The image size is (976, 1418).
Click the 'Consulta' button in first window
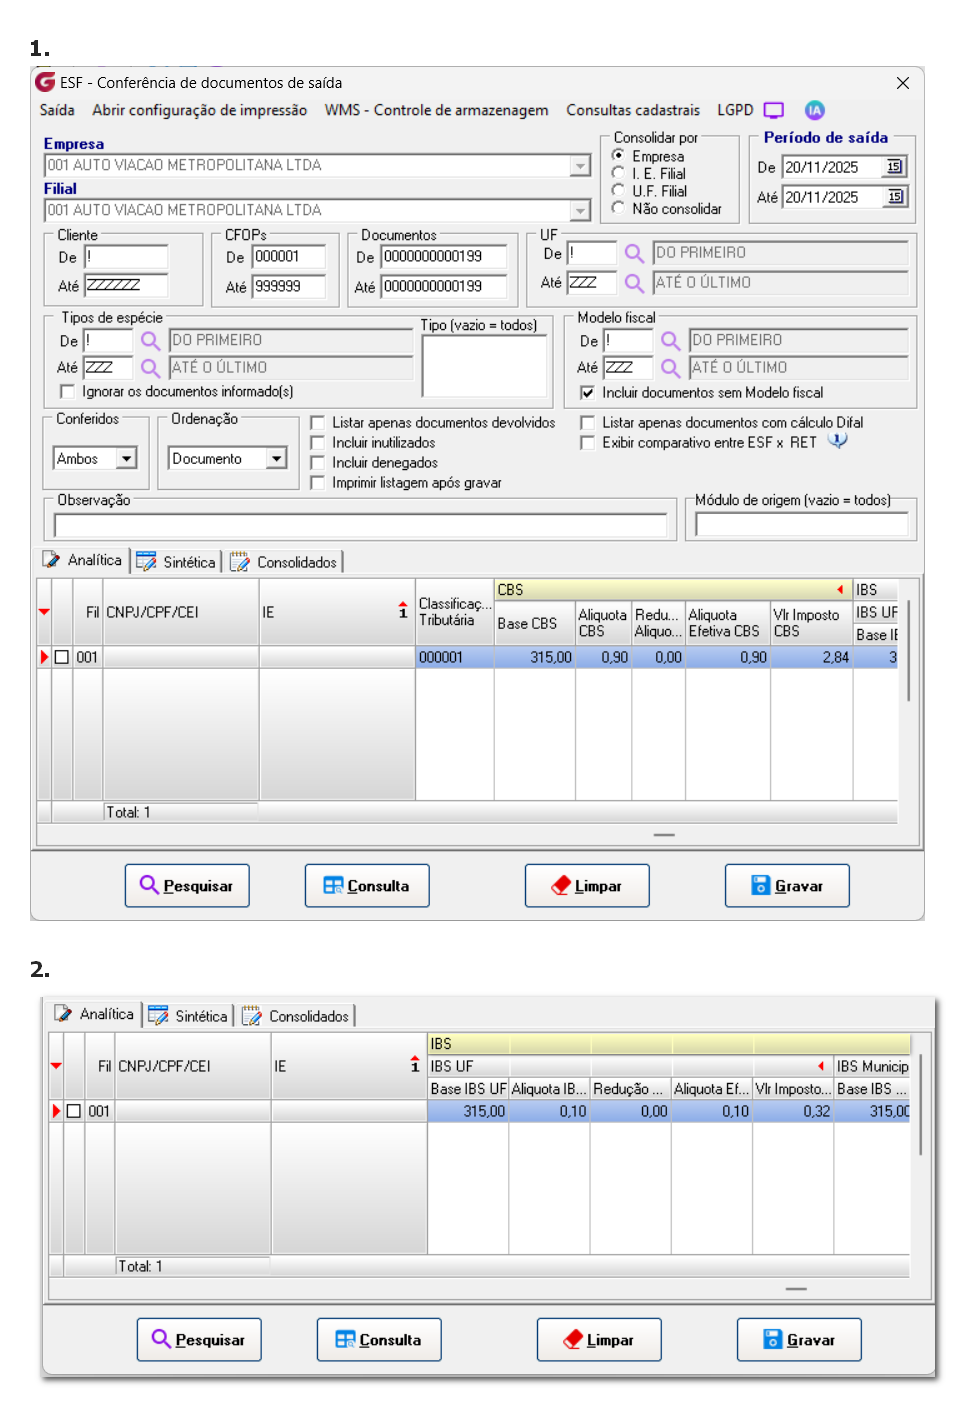pyautogui.click(x=367, y=886)
